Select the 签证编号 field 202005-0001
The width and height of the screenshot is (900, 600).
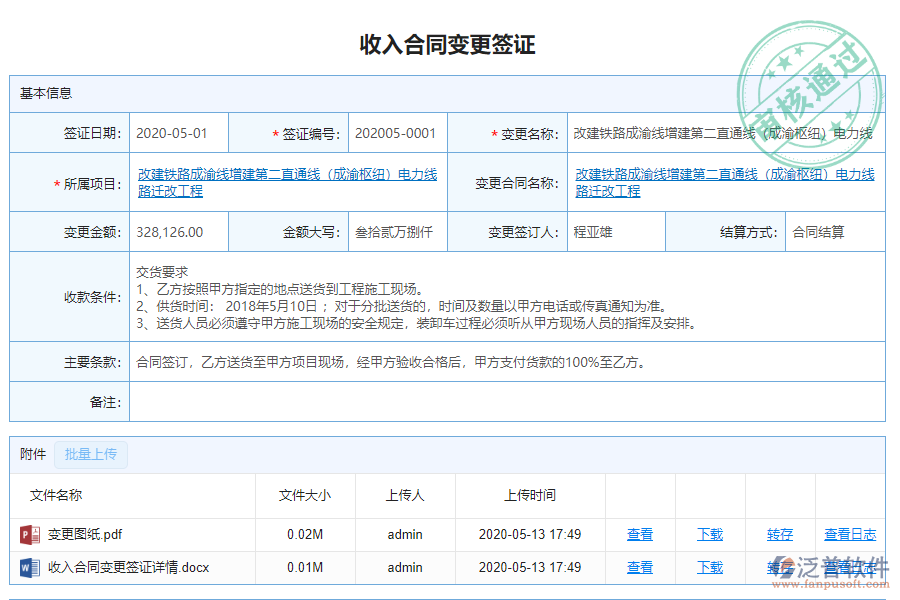click(397, 132)
